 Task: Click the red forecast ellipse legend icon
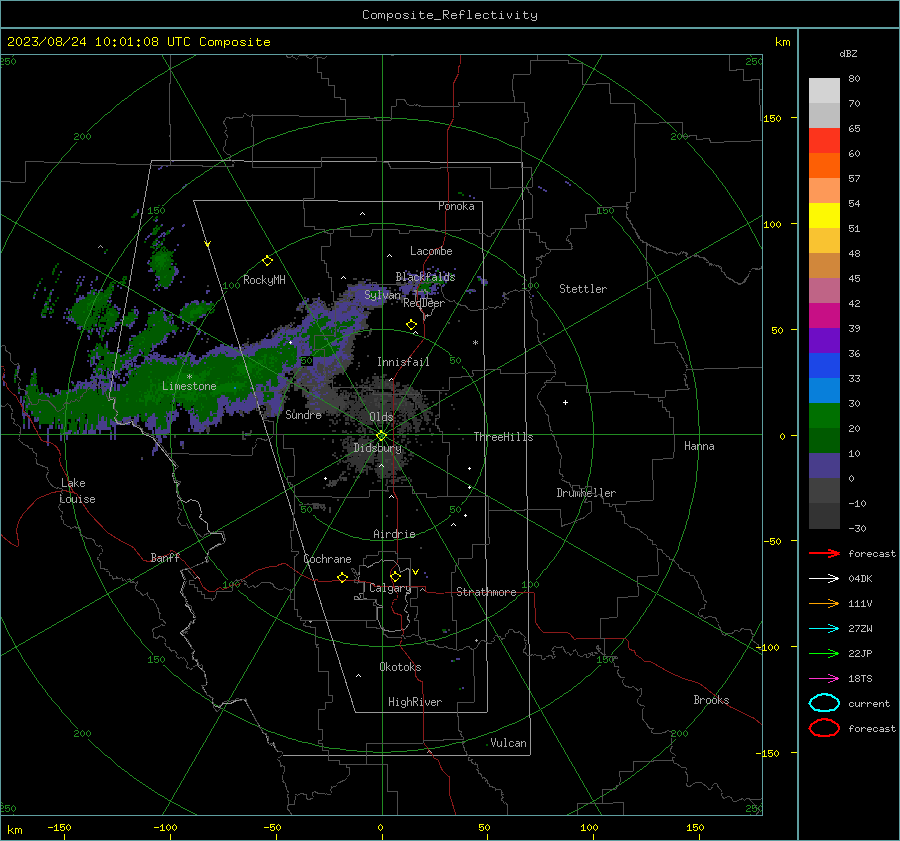tap(824, 728)
